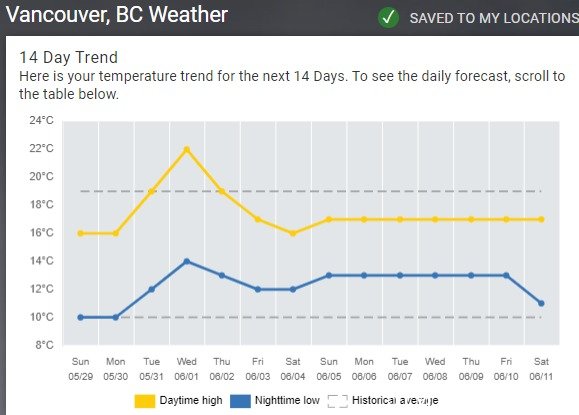Select the Wed 06/01 daytime high peak point
This screenshot has height=415, width=579.
187,150
